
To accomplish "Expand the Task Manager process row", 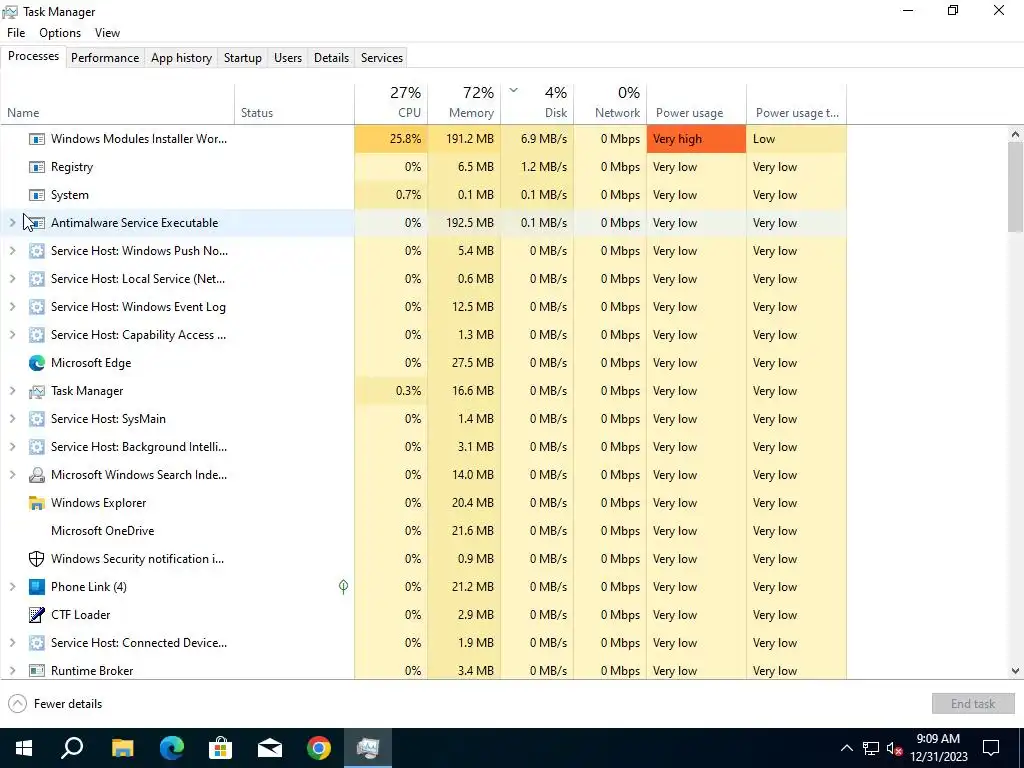I will pyautogui.click(x=12, y=391).
